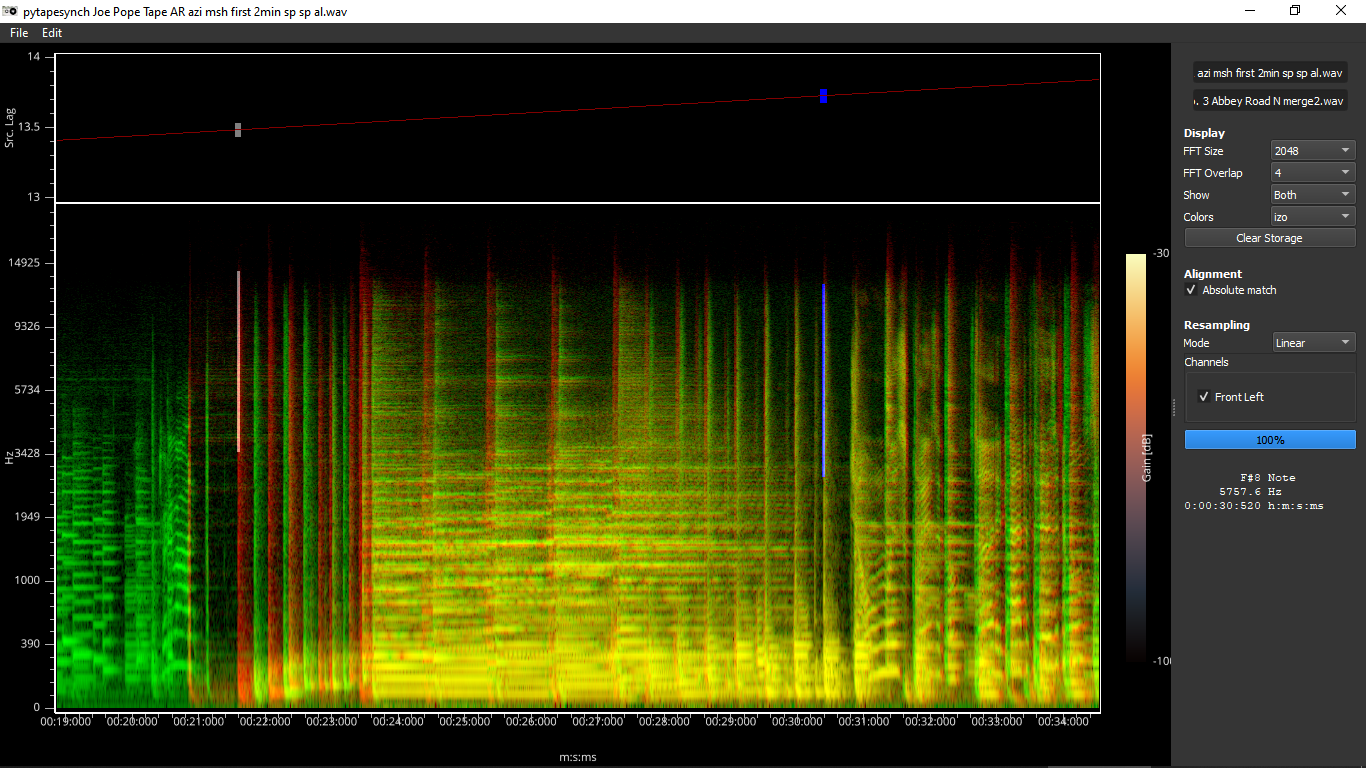This screenshot has width=1366, height=768.
Task: Click the 0:00:30:520 h:m:s:ms readout
Action: tap(1254, 506)
